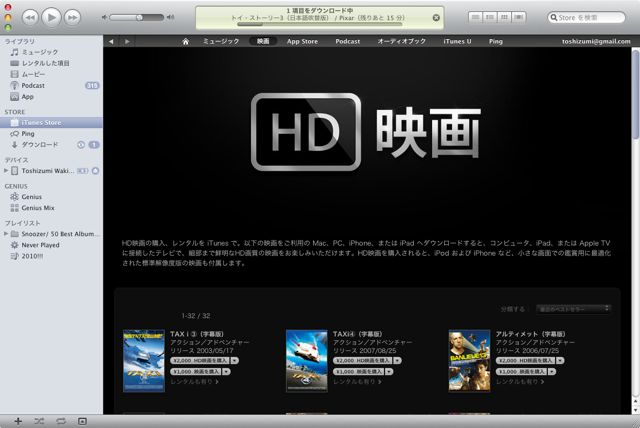640x428 pixels.
Task: Open iTunes U store tab
Action: [457, 41]
